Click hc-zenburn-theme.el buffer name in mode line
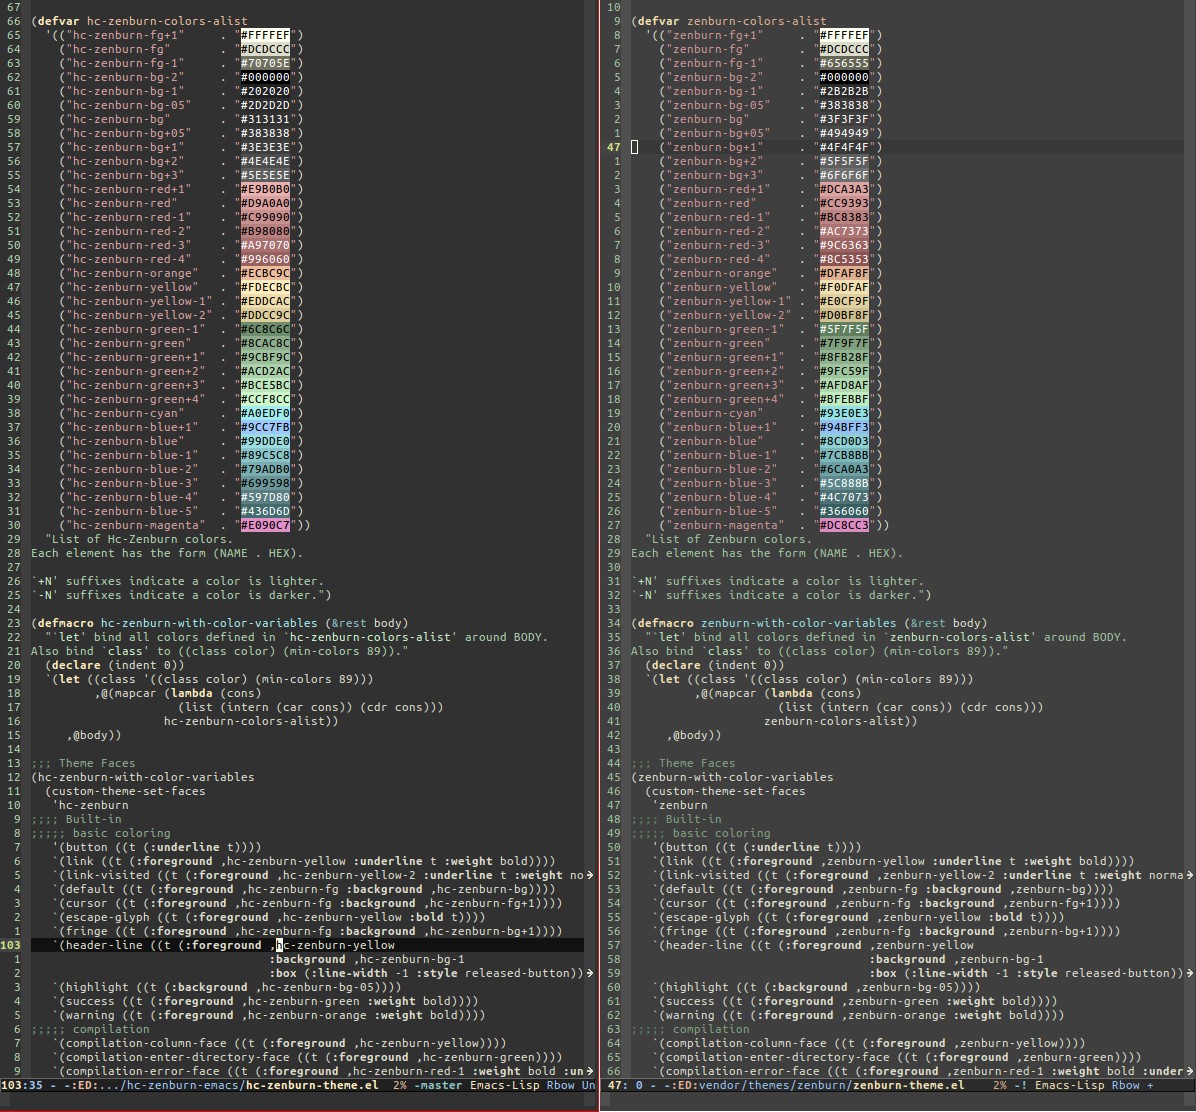 click(x=312, y=1085)
